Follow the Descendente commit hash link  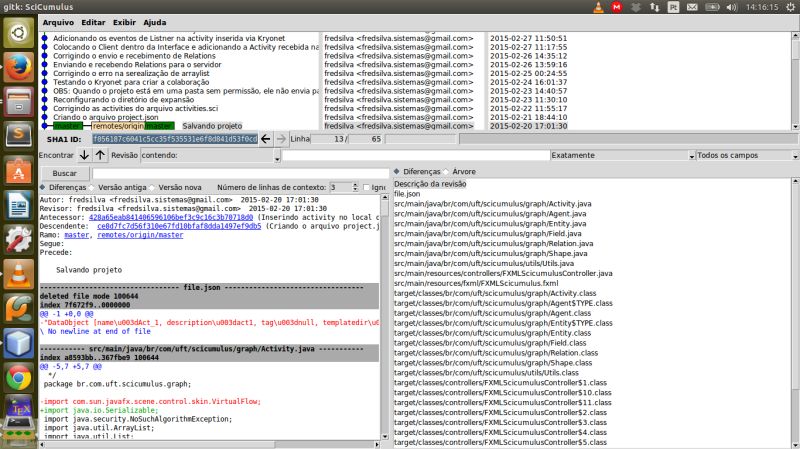(x=179, y=226)
